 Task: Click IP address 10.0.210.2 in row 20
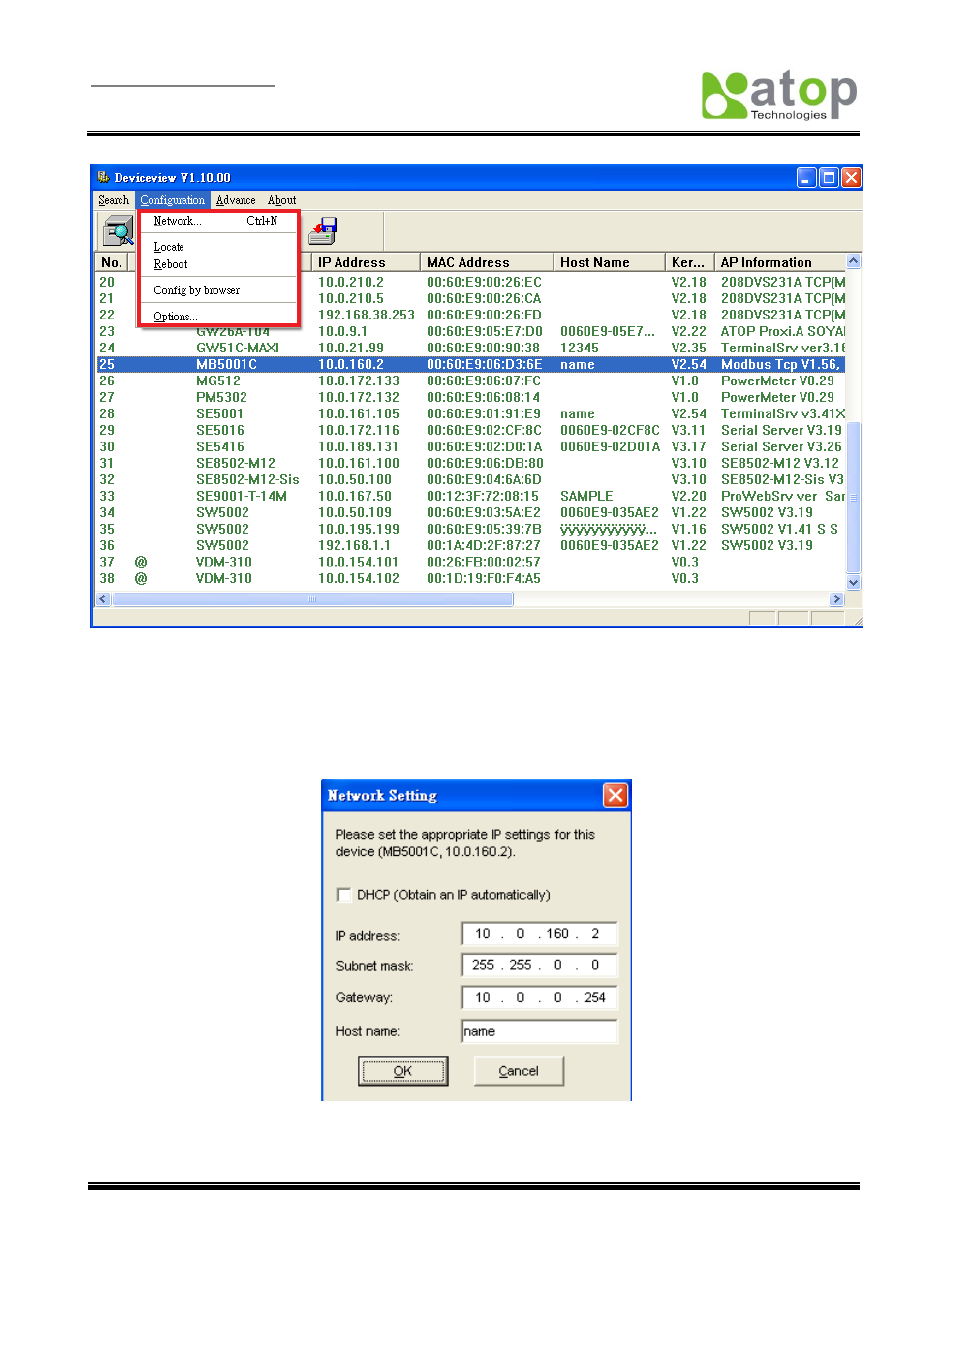[x=351, y=282]
